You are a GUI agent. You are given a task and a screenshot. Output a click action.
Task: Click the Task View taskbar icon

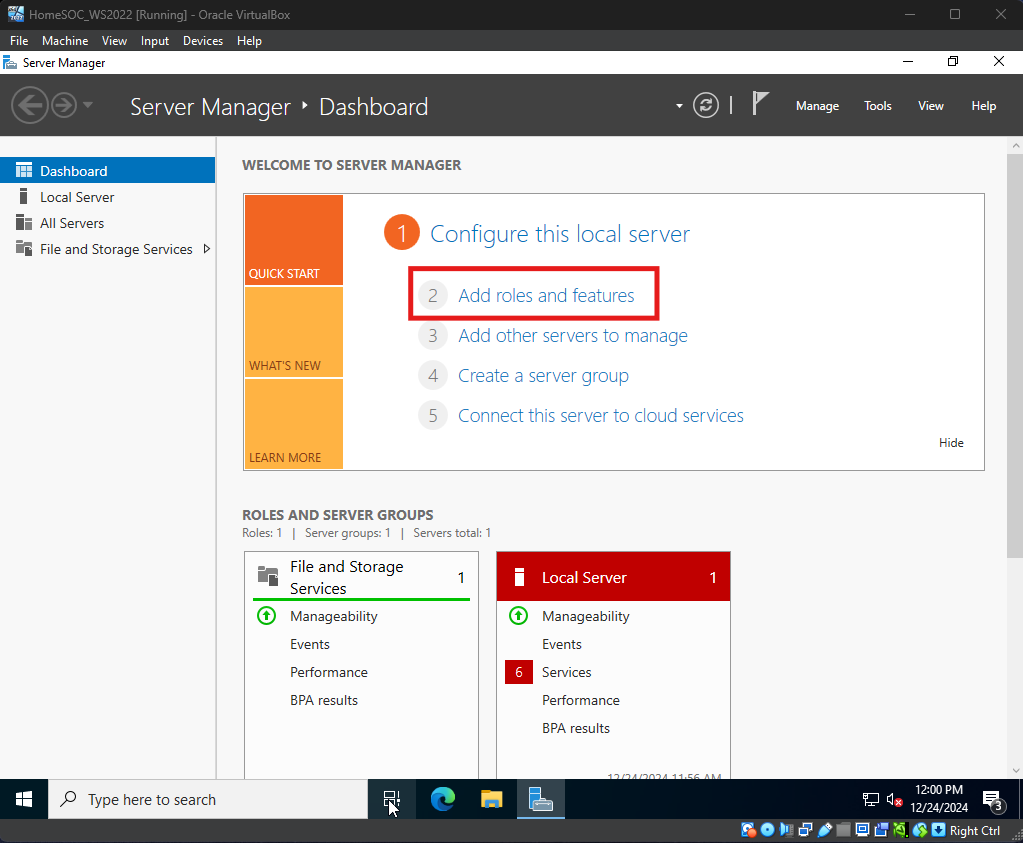point(391,799)
